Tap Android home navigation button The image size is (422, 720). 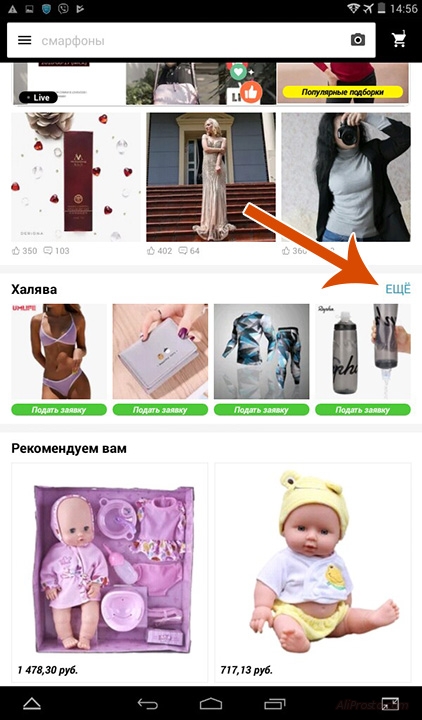tap(211, 704)
